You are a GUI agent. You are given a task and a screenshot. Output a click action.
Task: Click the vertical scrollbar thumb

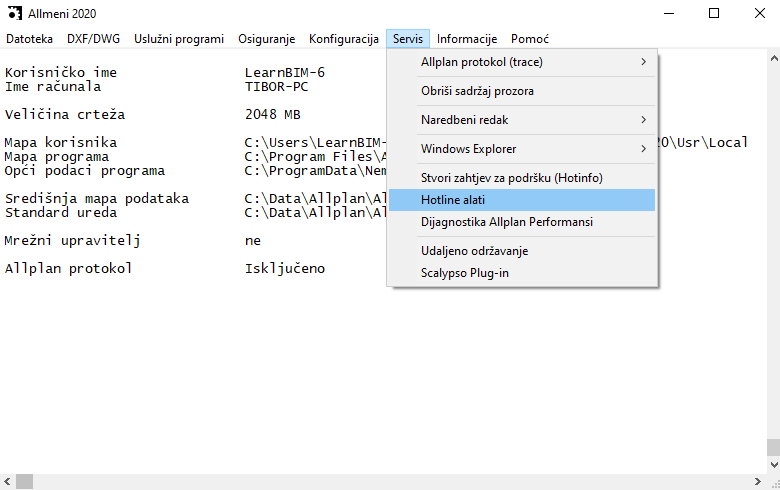click(774, 447)
